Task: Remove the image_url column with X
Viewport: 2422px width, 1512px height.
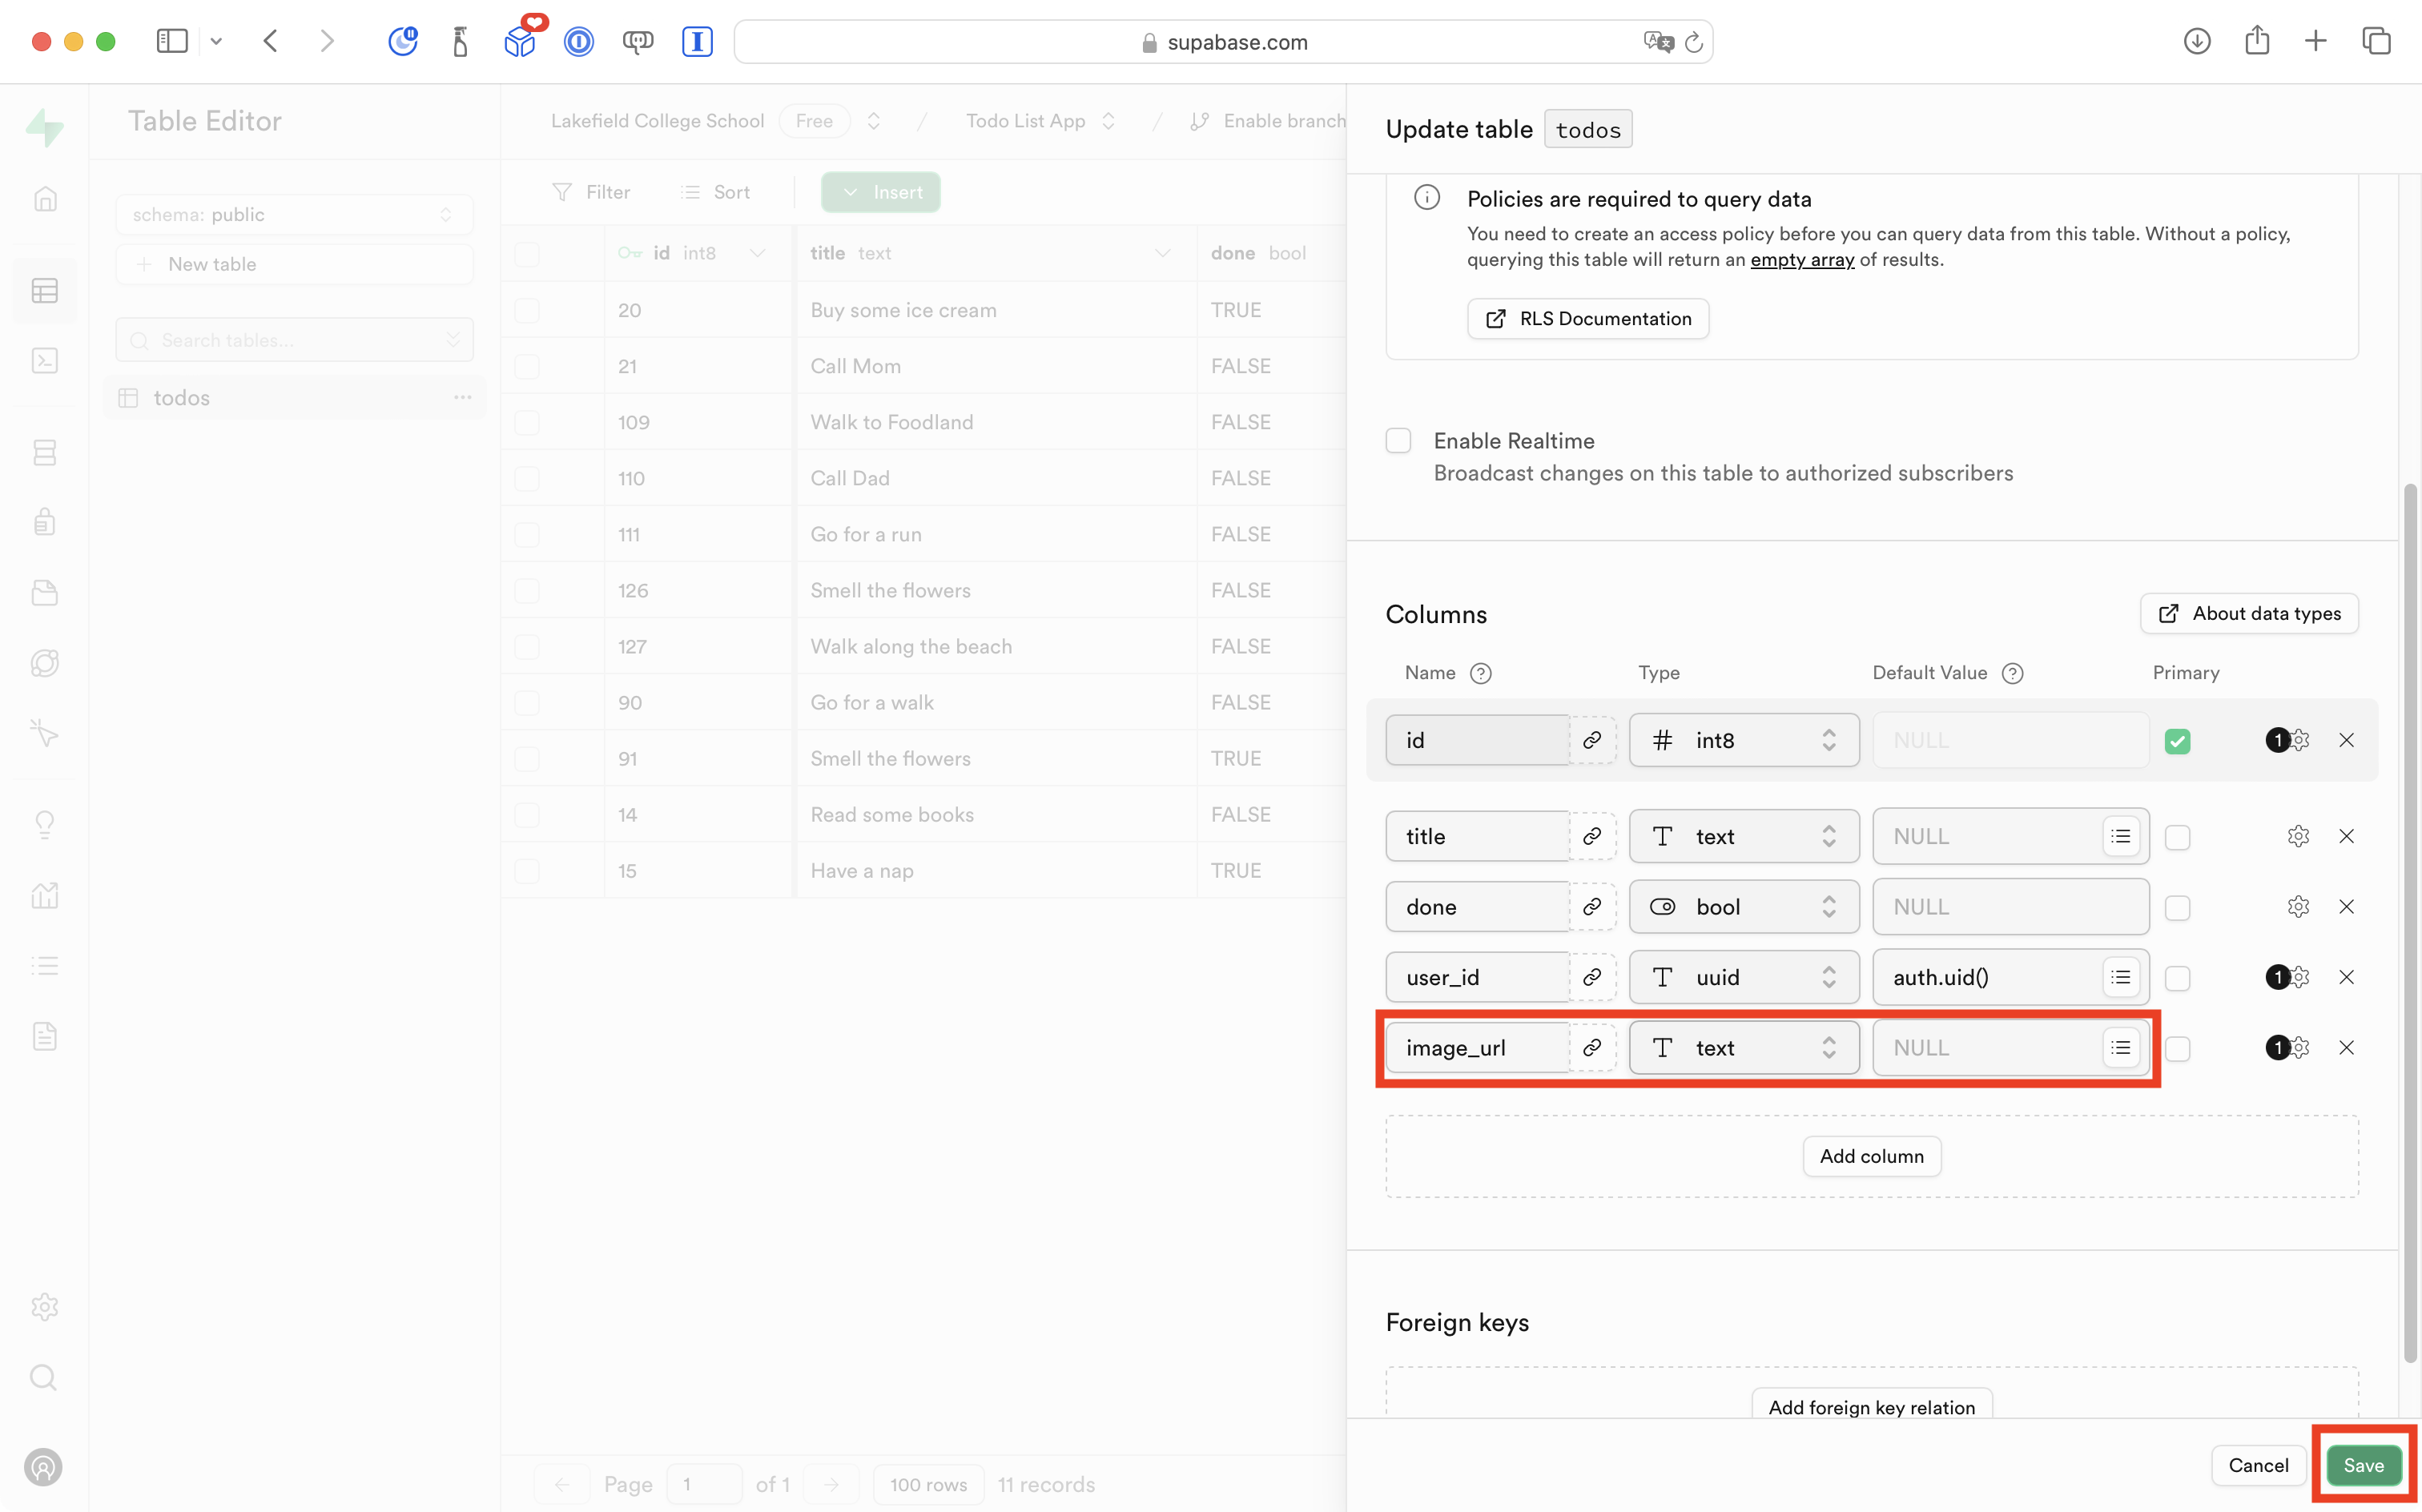Action: click(x=2346, y=1047)
